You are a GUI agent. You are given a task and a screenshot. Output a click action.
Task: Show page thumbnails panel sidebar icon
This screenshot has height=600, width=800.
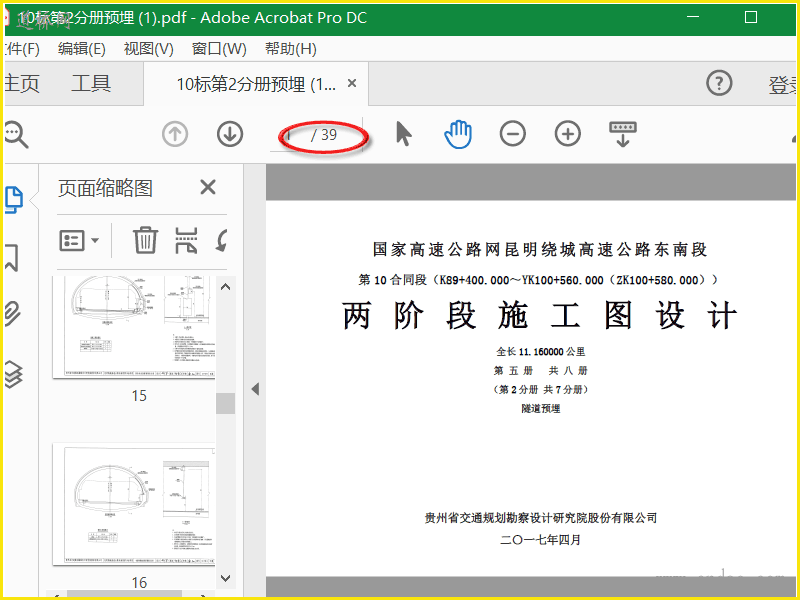pyautogui.click(x=14, y=199)
